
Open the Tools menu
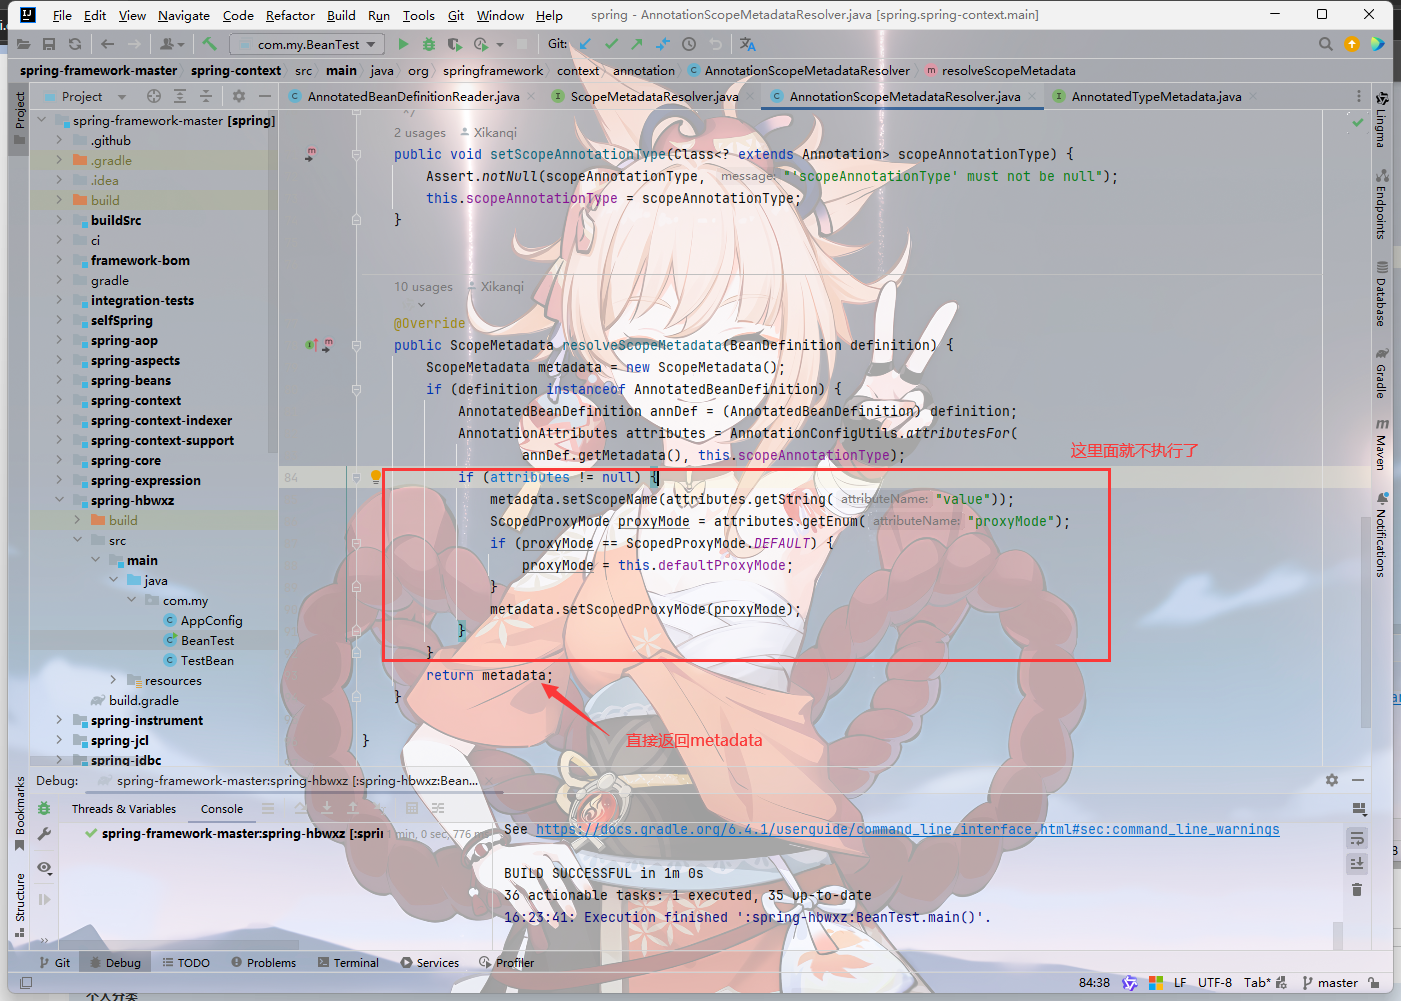419,15
